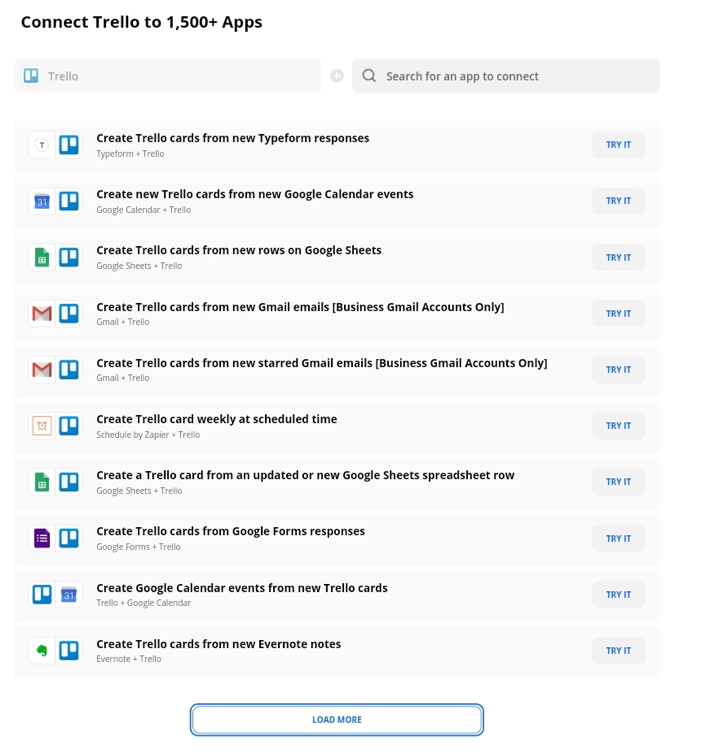Viewport: 708px width, 752px height.
Task: Open 'Create Google Calendar events from new Trello cards'
Action: (x=242, y=588)
